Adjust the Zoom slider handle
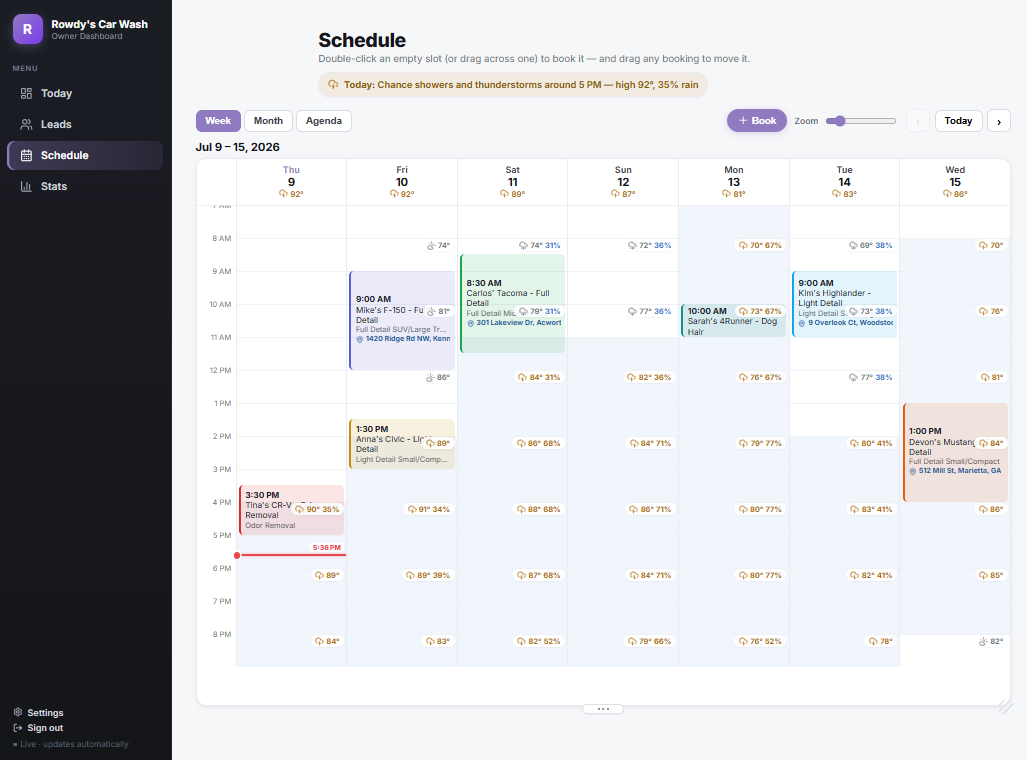The height and width of the screenshot is (760, 1027). coord(840,121)
